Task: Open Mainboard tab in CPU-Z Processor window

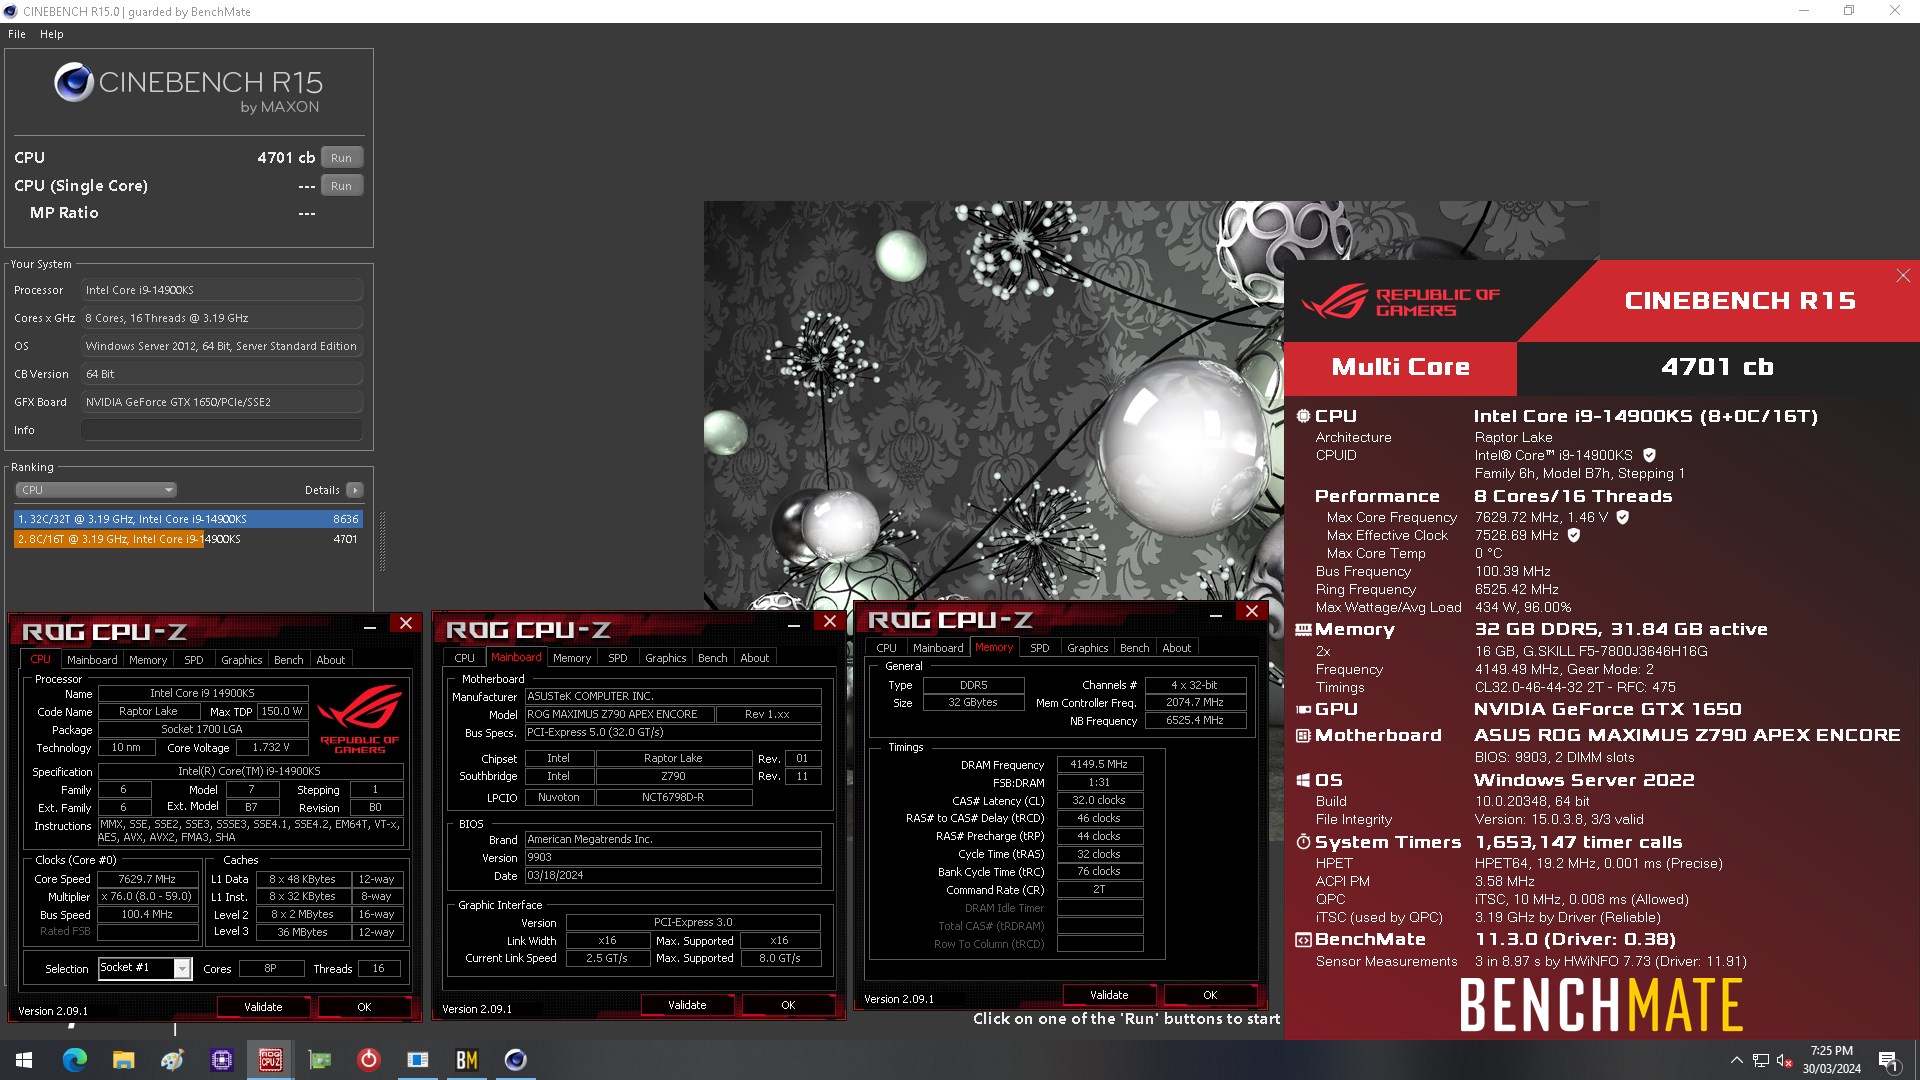Action: point(92,660)
